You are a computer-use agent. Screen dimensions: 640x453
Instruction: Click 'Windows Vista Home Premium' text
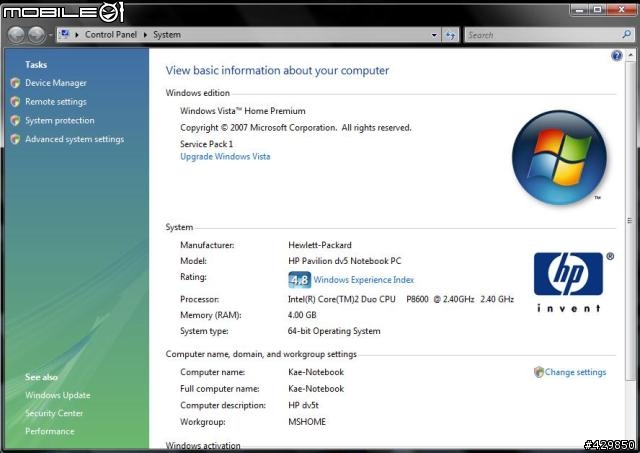pyautogui.click(x=242, y=111)
